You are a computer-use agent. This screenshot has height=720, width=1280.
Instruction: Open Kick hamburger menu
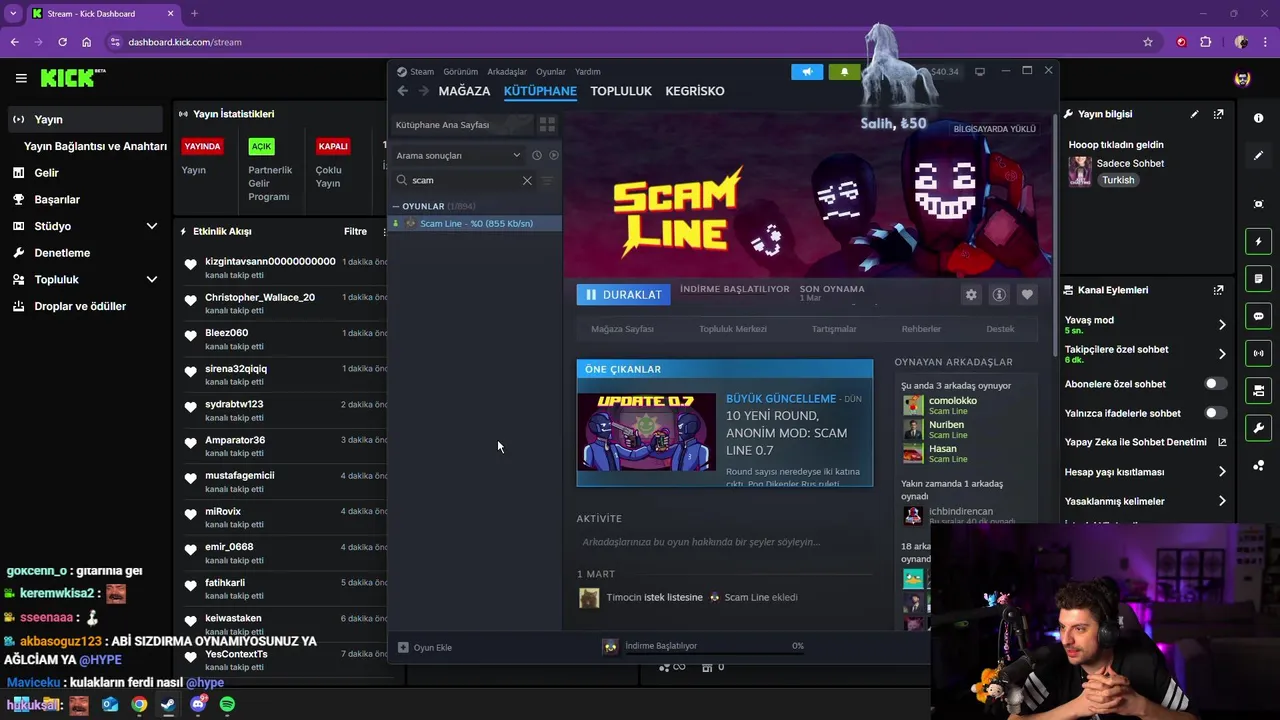click(x=21, y=78)
